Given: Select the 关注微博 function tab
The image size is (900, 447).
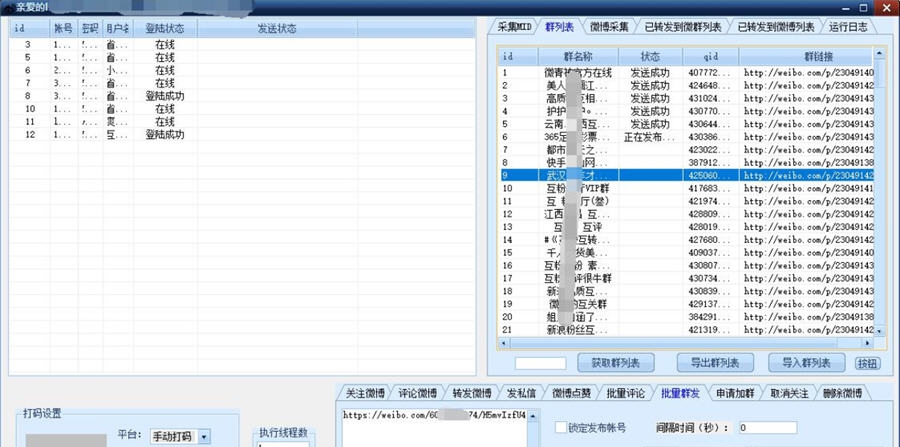Looking at the screenshot, I should click(x=364, y=393).
